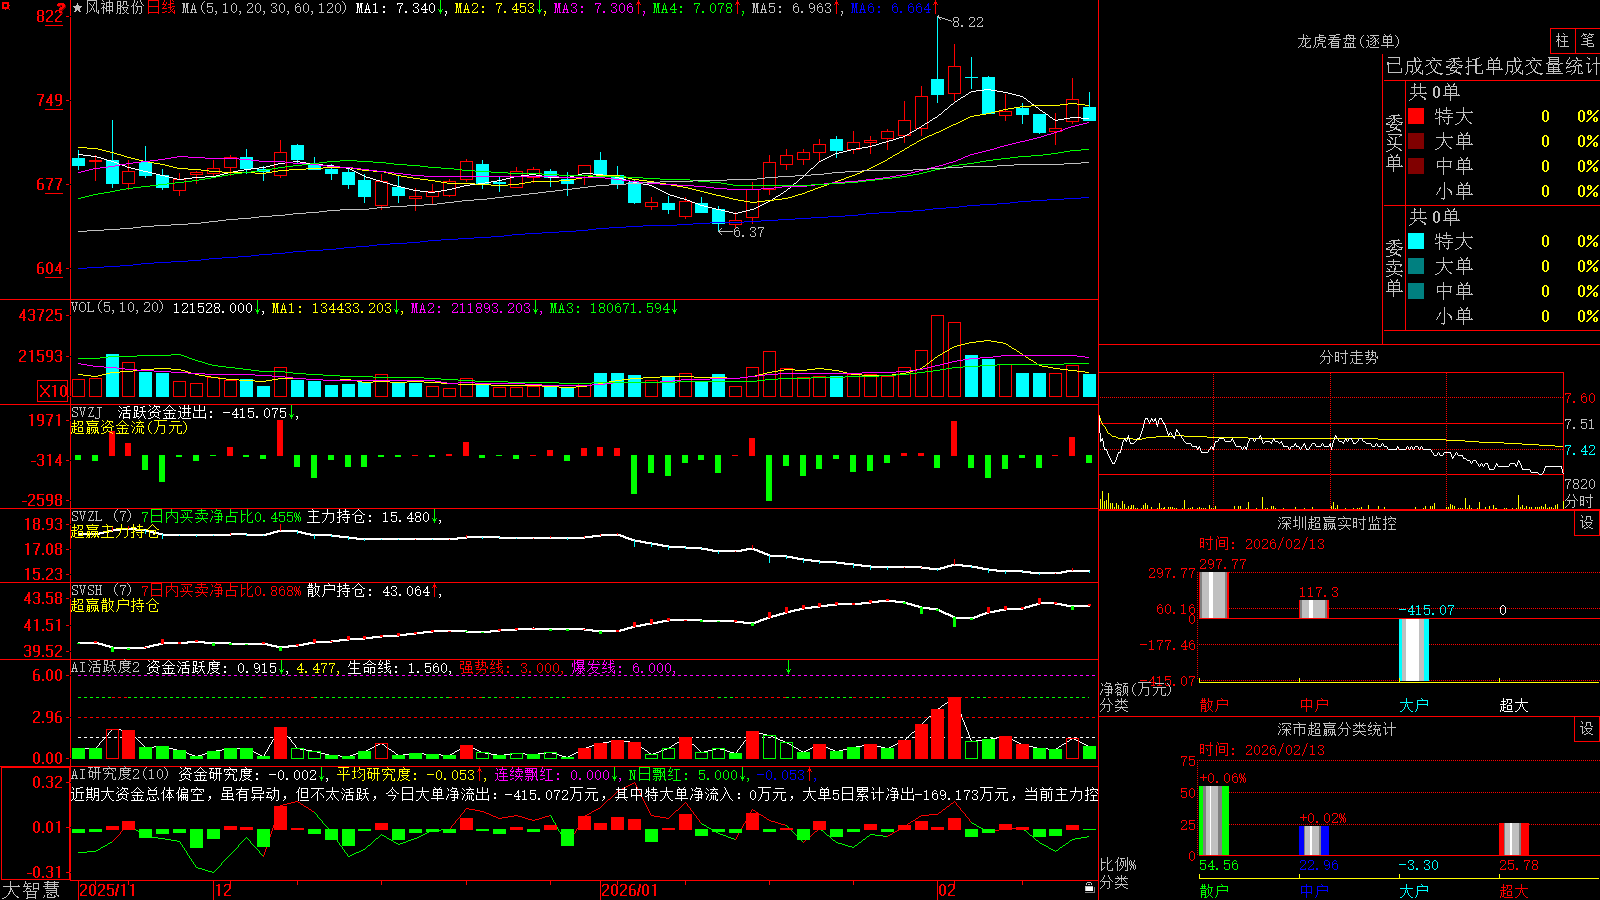Click the VOL(5,10,20) indicator label

tap(117, 308)
